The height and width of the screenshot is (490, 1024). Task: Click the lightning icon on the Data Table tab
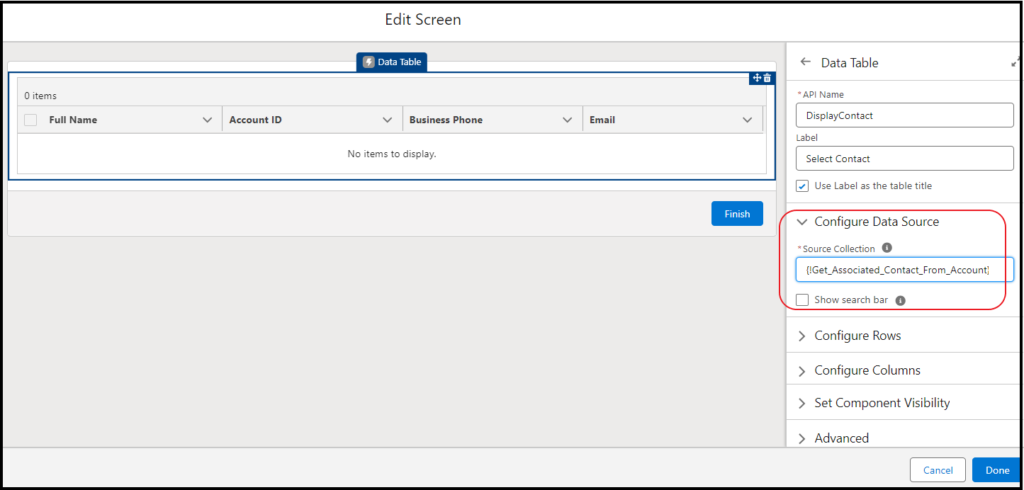point(368,63)
